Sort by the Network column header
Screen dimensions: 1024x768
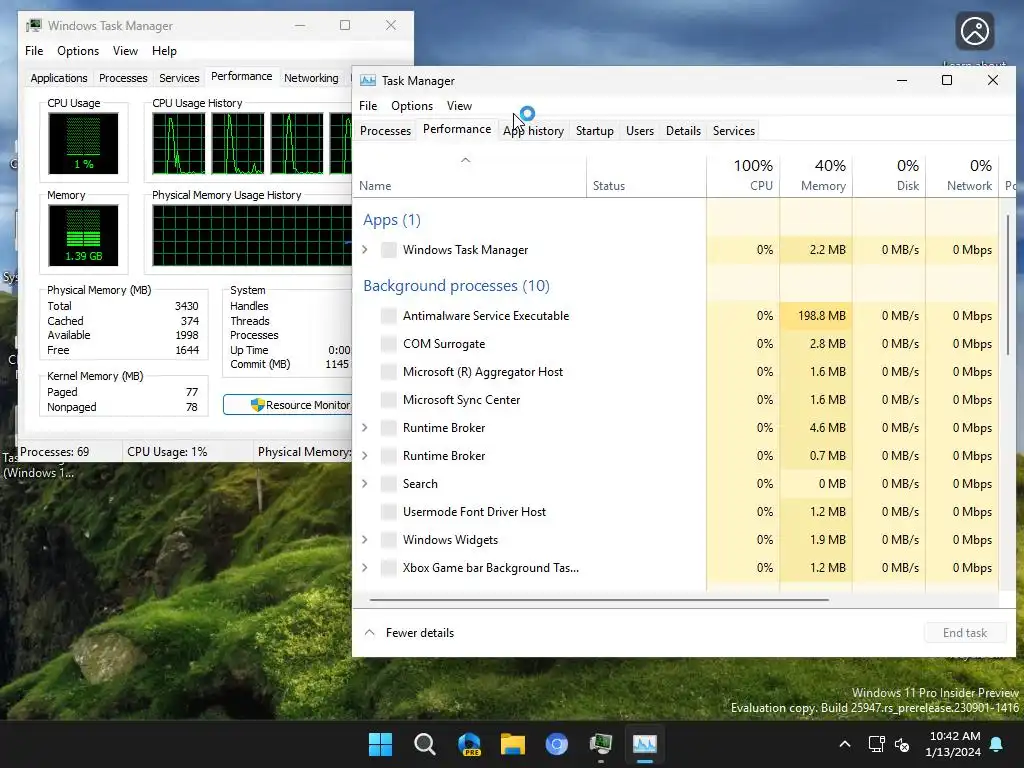(x=963, y=176)
